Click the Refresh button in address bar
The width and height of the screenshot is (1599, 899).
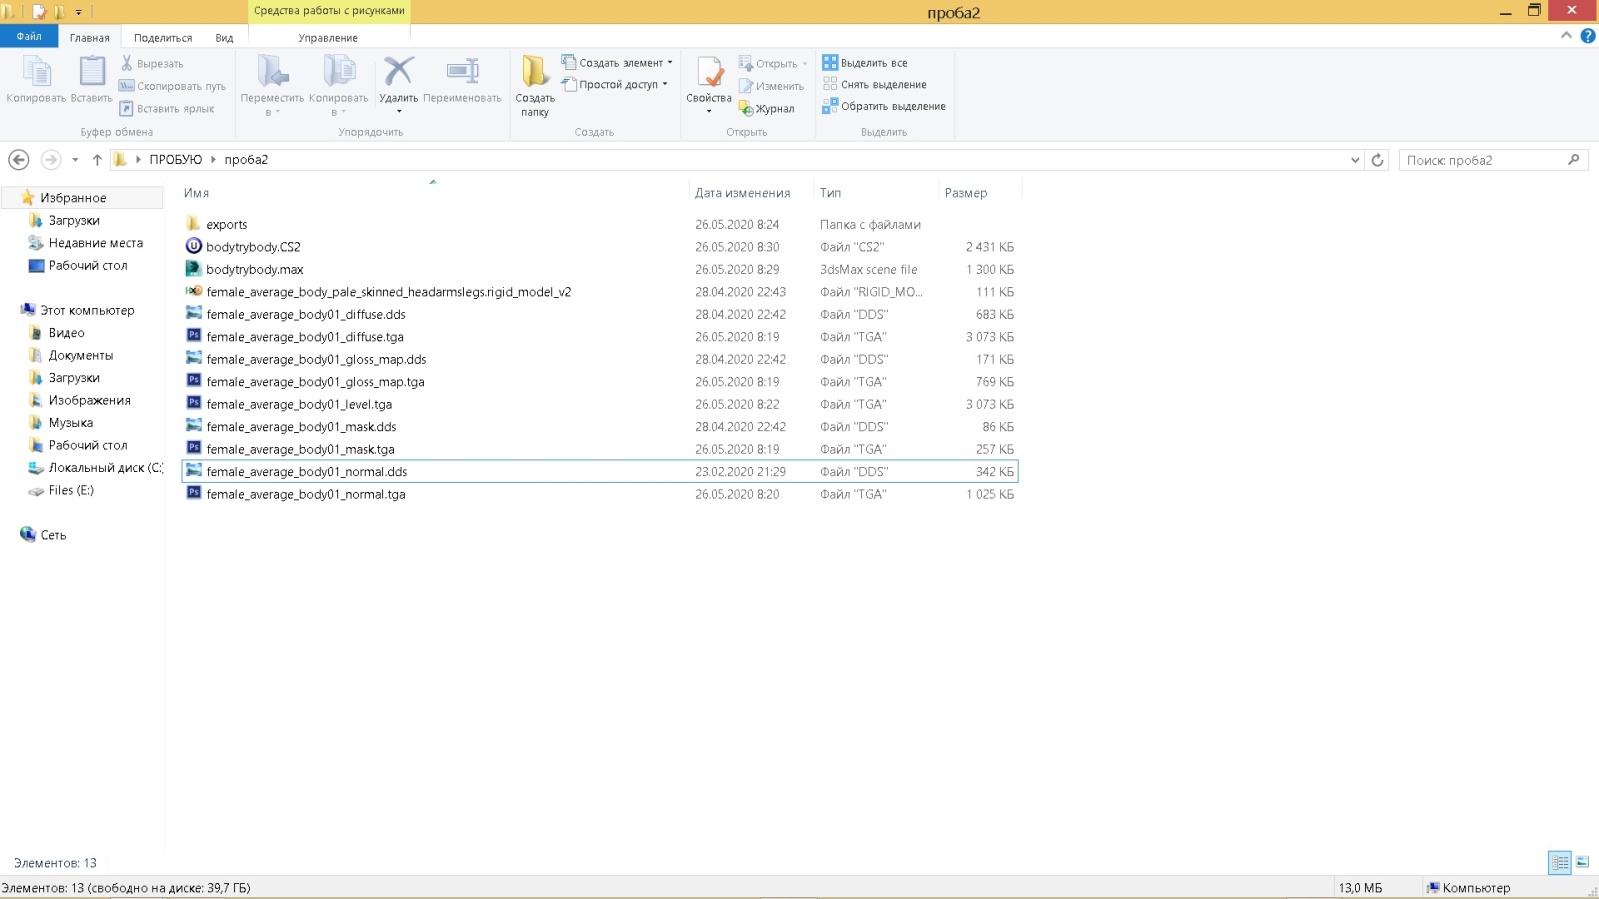(1377, 160)
